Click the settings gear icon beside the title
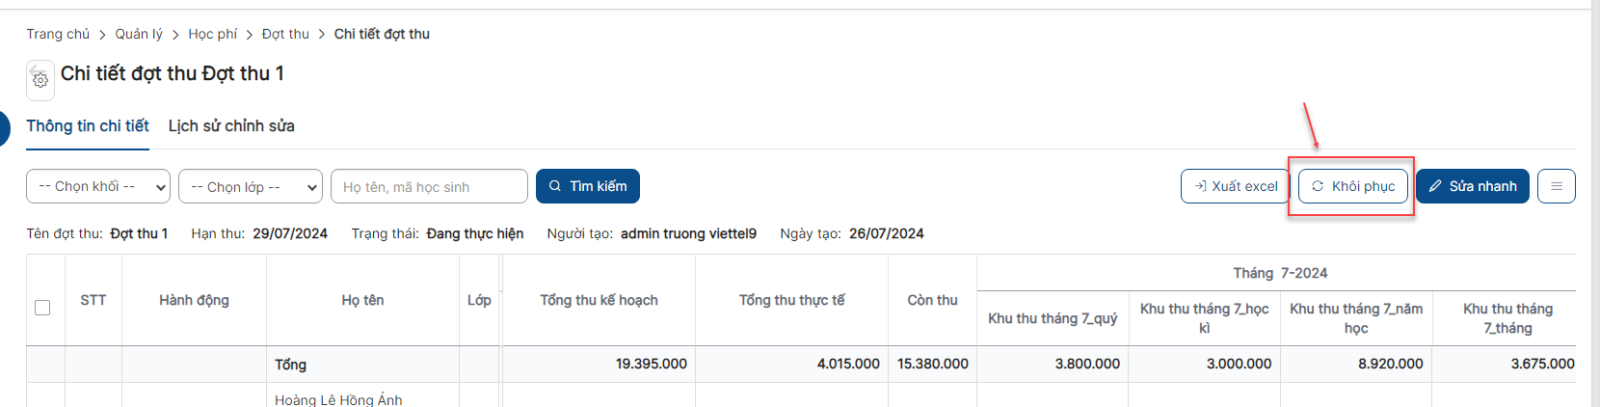The width and height of the screenshot is (1600, 407). [40, 80]
